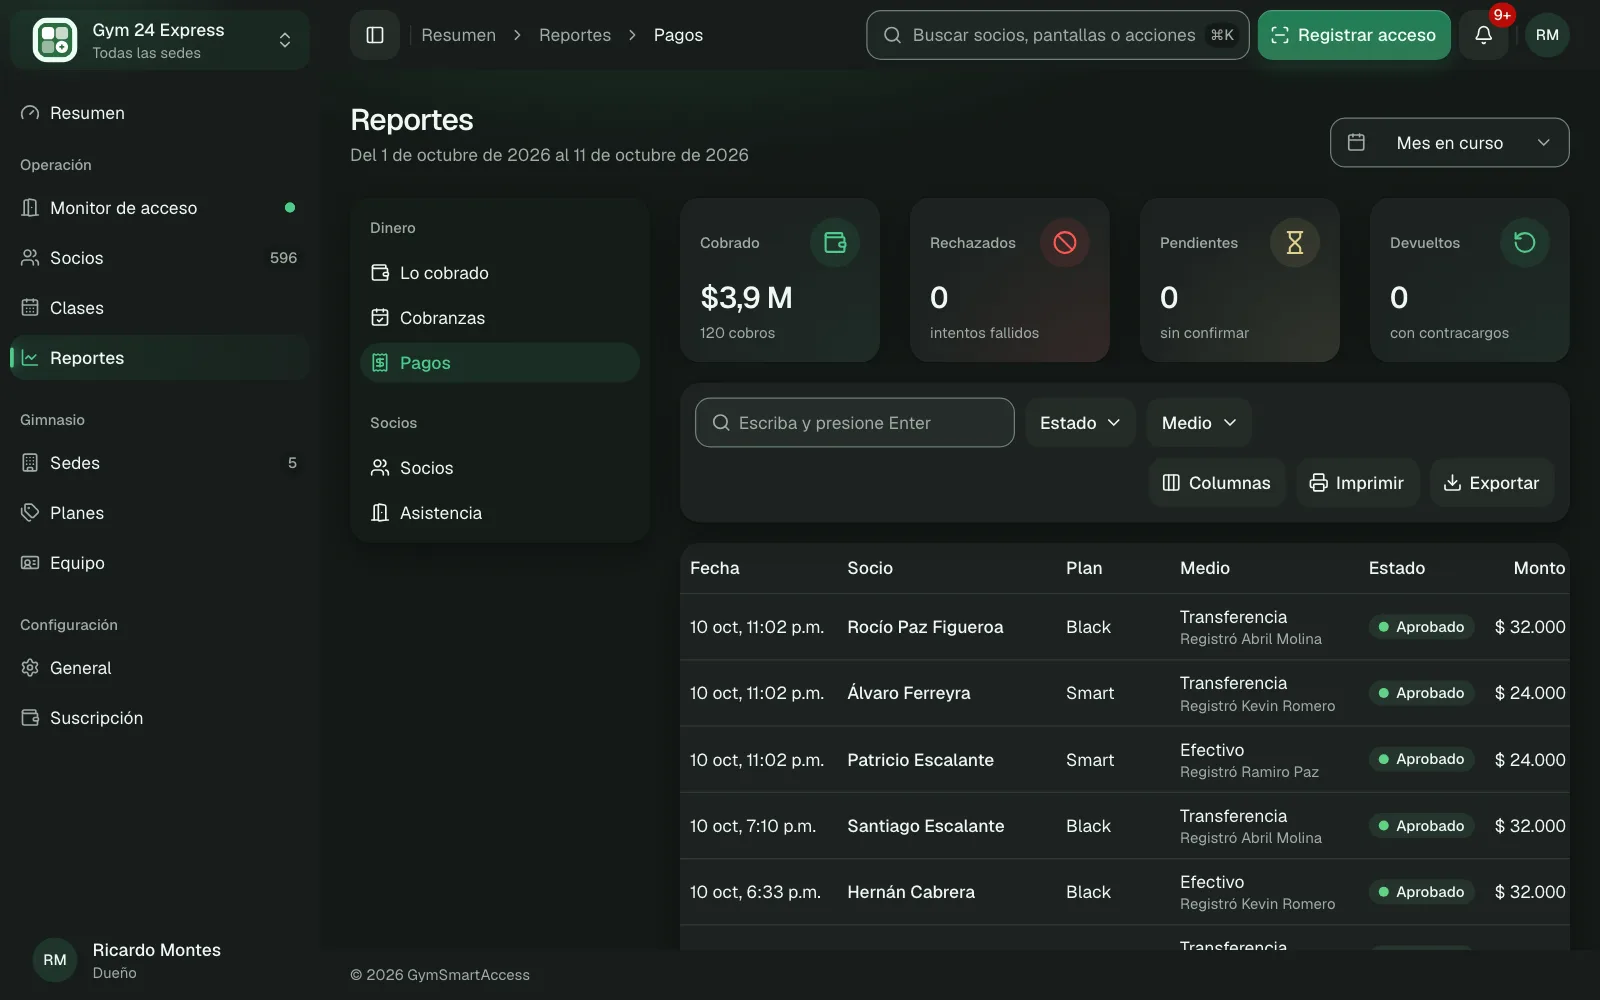Click the Equipo ID card icon
The height and width of the screenshot is (1000, 1600).
[x=30, y=563]
